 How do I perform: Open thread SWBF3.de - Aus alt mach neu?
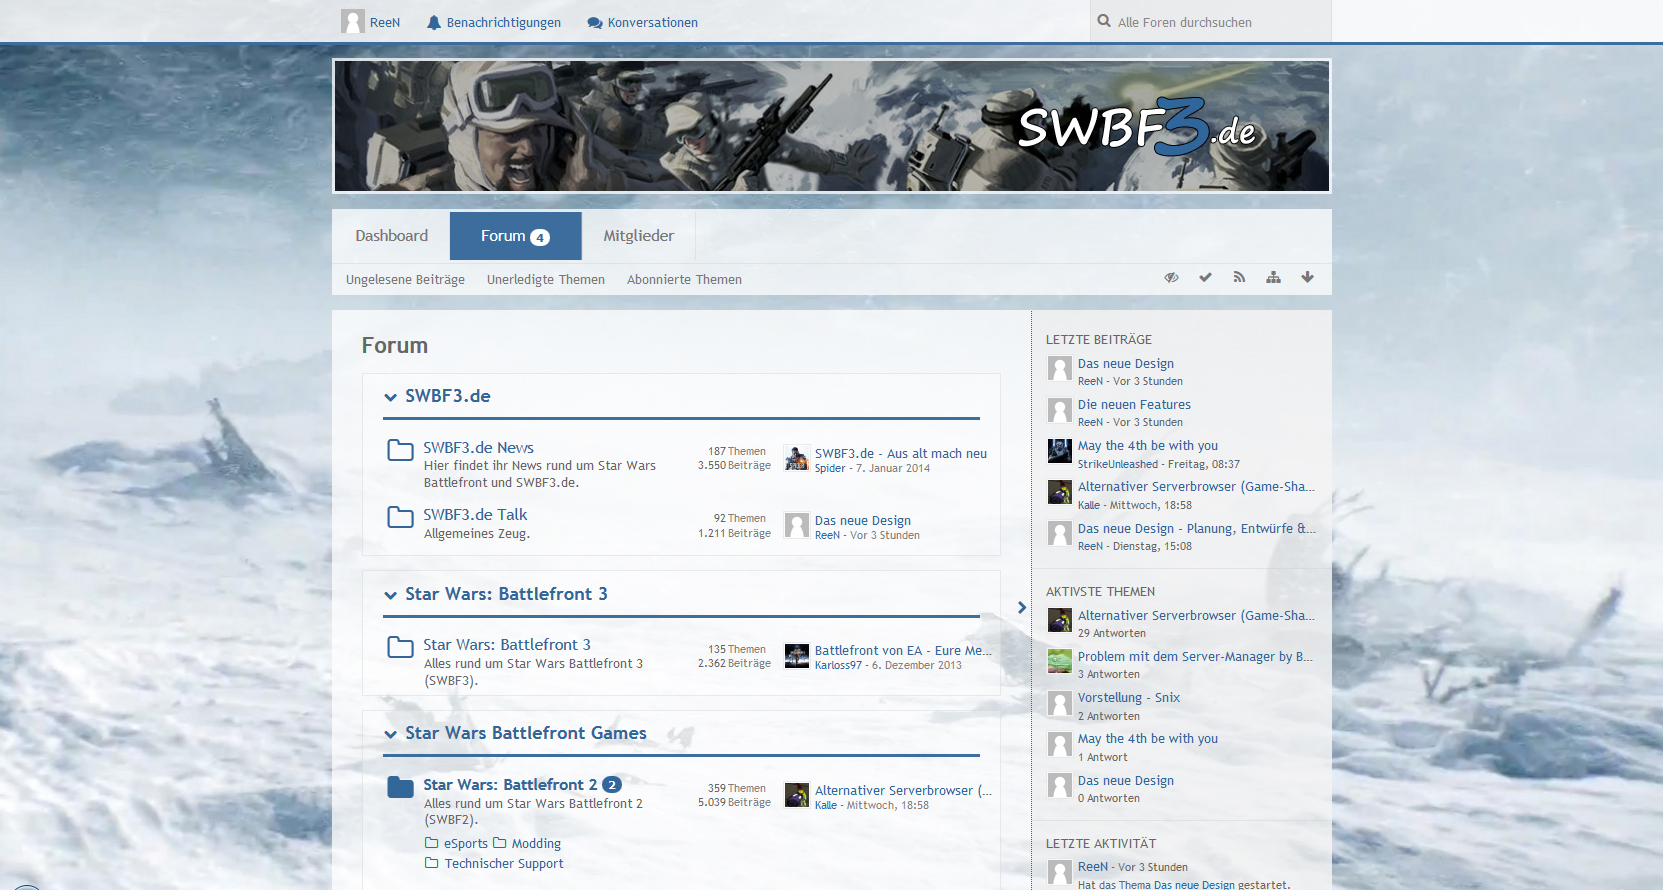(901, 453)
